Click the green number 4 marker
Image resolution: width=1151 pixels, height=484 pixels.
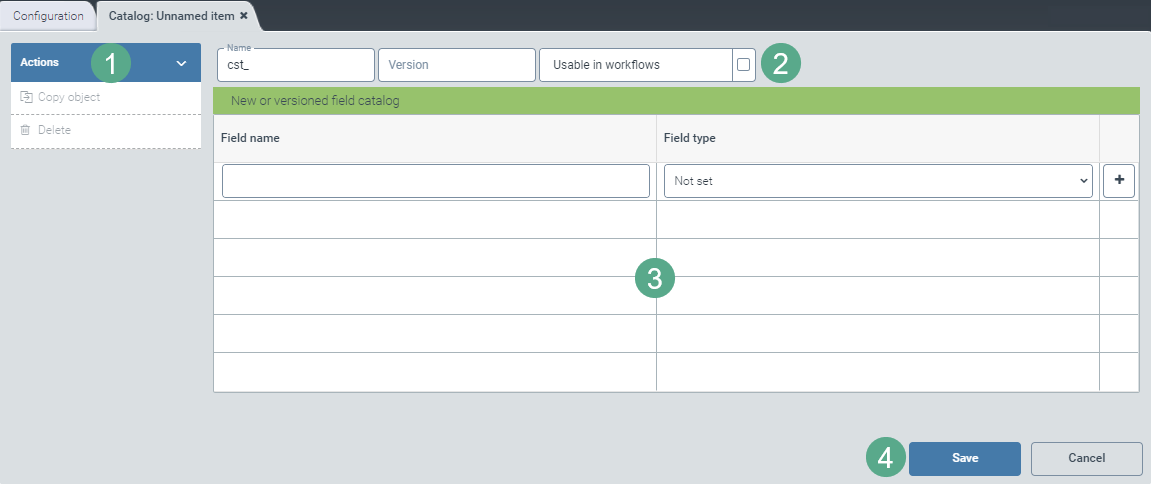coord(887,457)
